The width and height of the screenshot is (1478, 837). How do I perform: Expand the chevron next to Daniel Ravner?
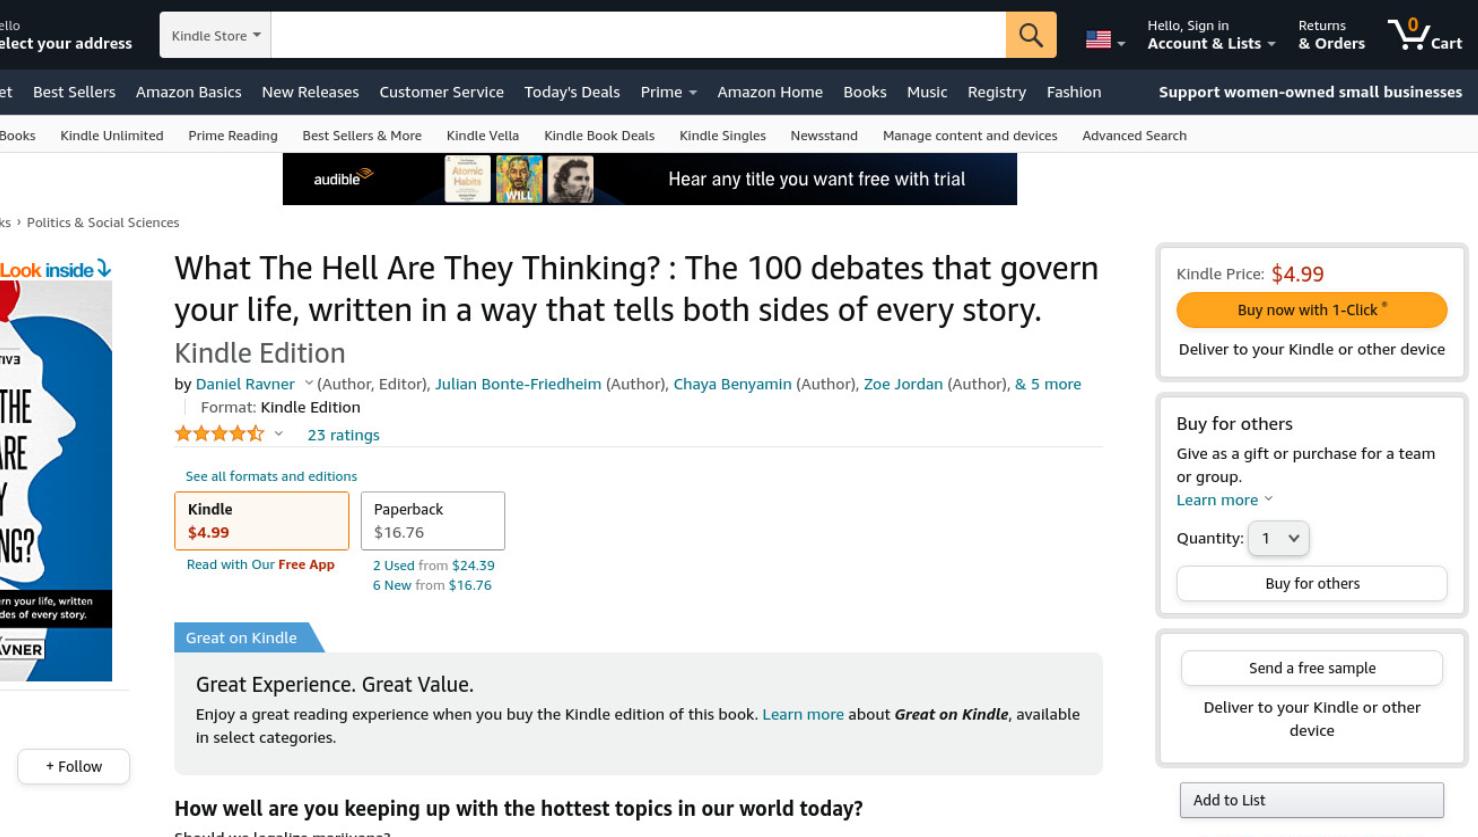pyautogui.click(x=309, y=383)
